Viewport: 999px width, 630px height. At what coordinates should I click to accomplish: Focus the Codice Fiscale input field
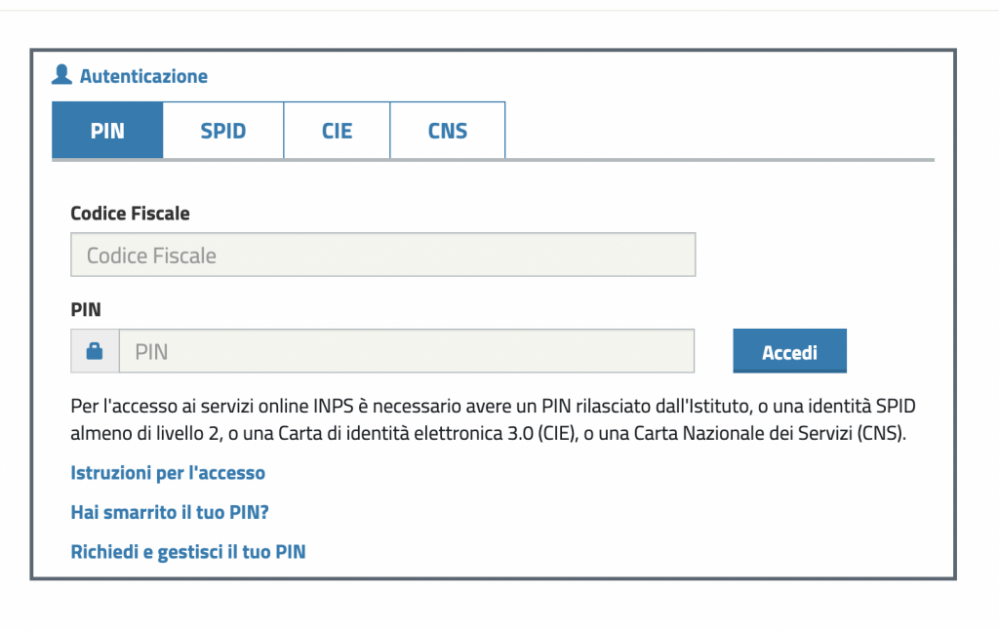[x=383, y=255]
